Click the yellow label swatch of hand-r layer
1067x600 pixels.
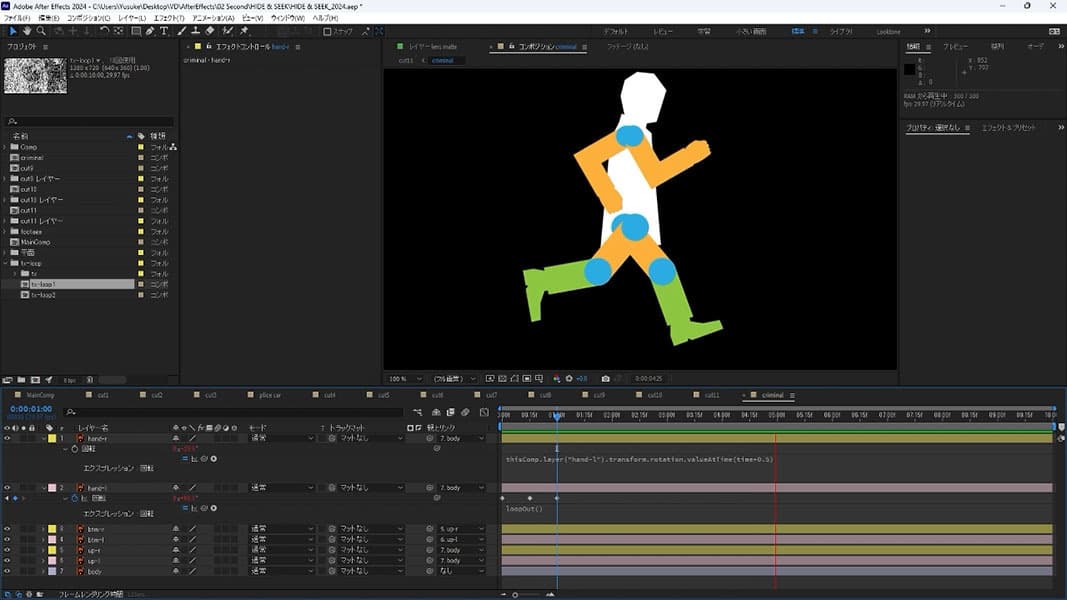tap(51, 438)
